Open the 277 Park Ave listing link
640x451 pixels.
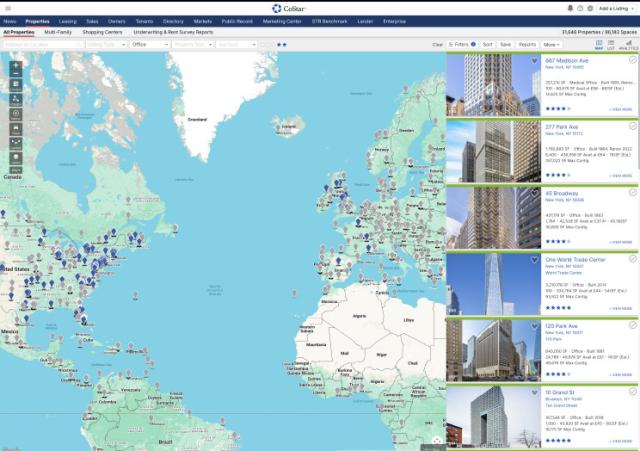562,127
